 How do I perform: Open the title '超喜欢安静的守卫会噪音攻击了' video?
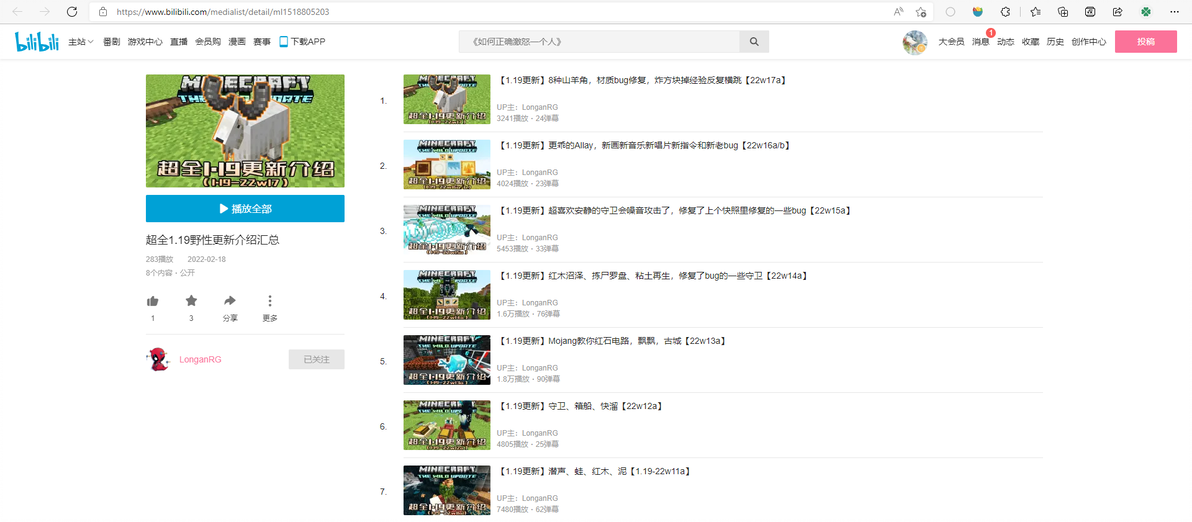674,210
